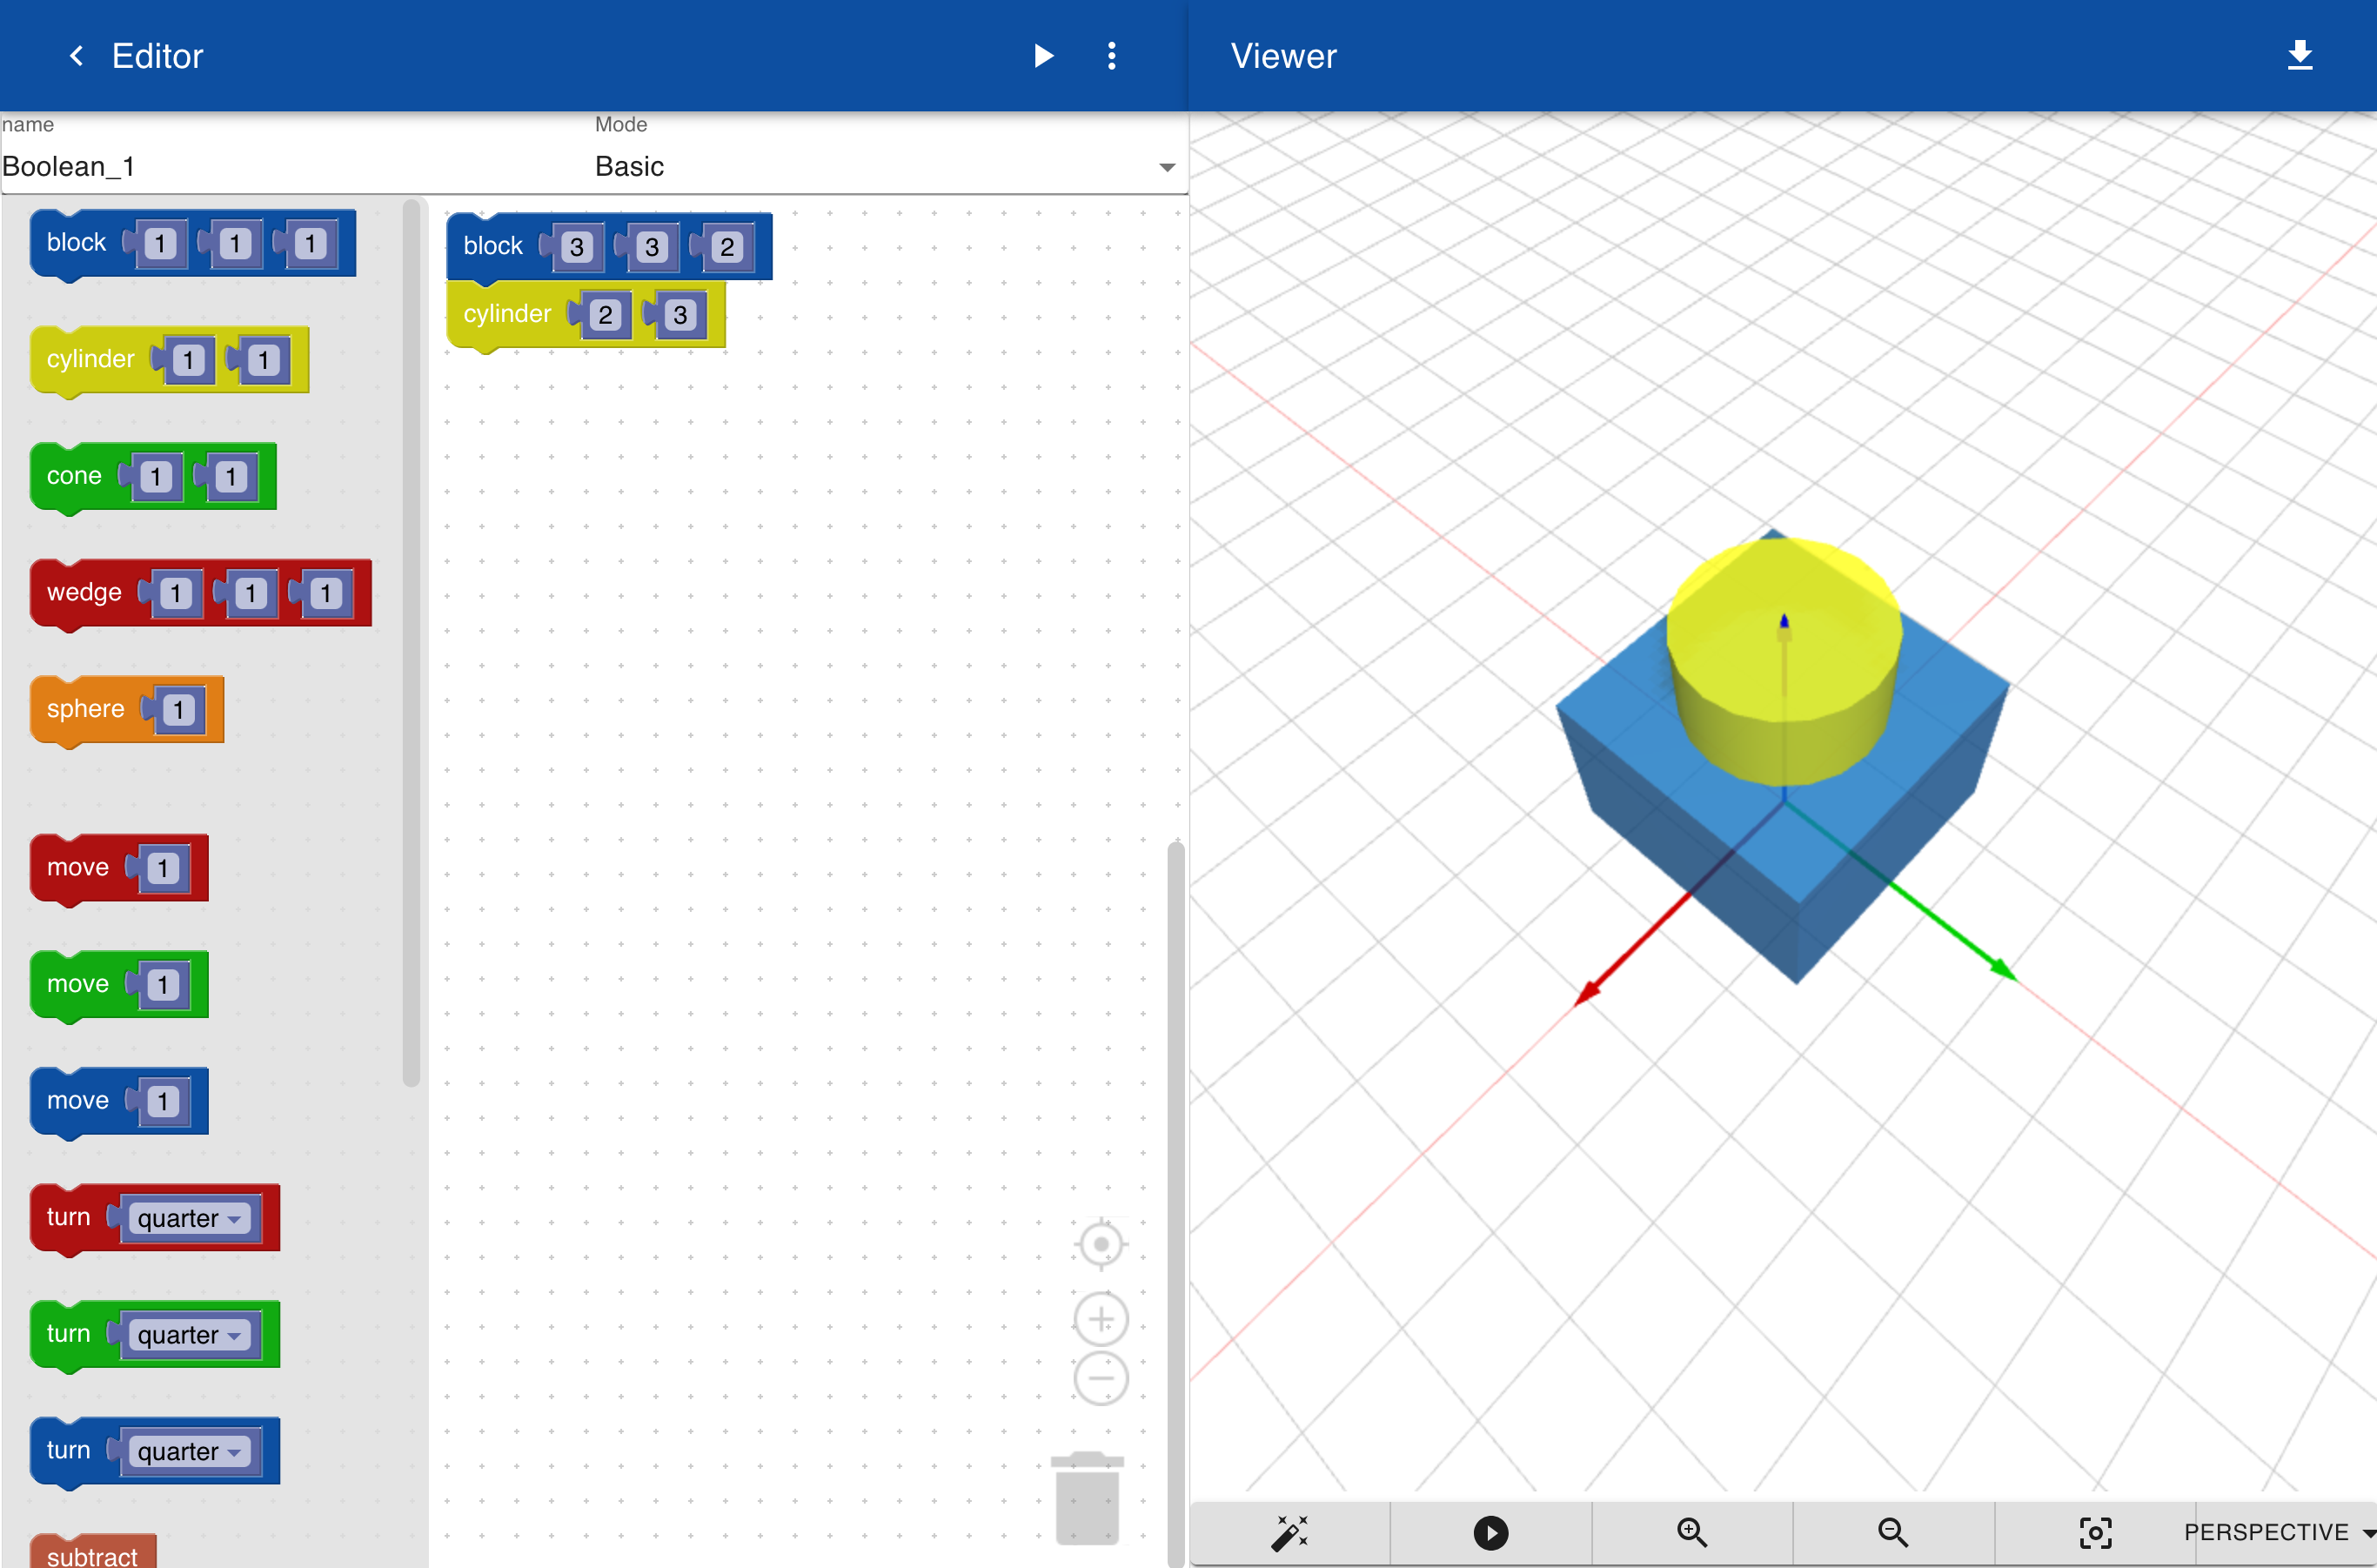The width and height of the screenshot is (2377, 1568).
Task: Fit the model to view with focus icon
Action: 2095,1532
